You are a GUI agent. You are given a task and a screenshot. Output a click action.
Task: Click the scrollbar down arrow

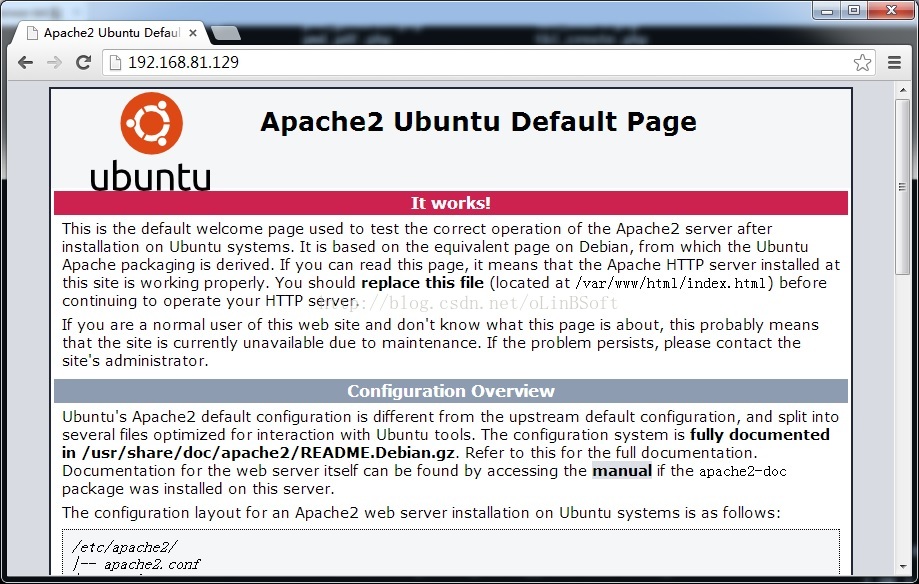coord(903,566)
